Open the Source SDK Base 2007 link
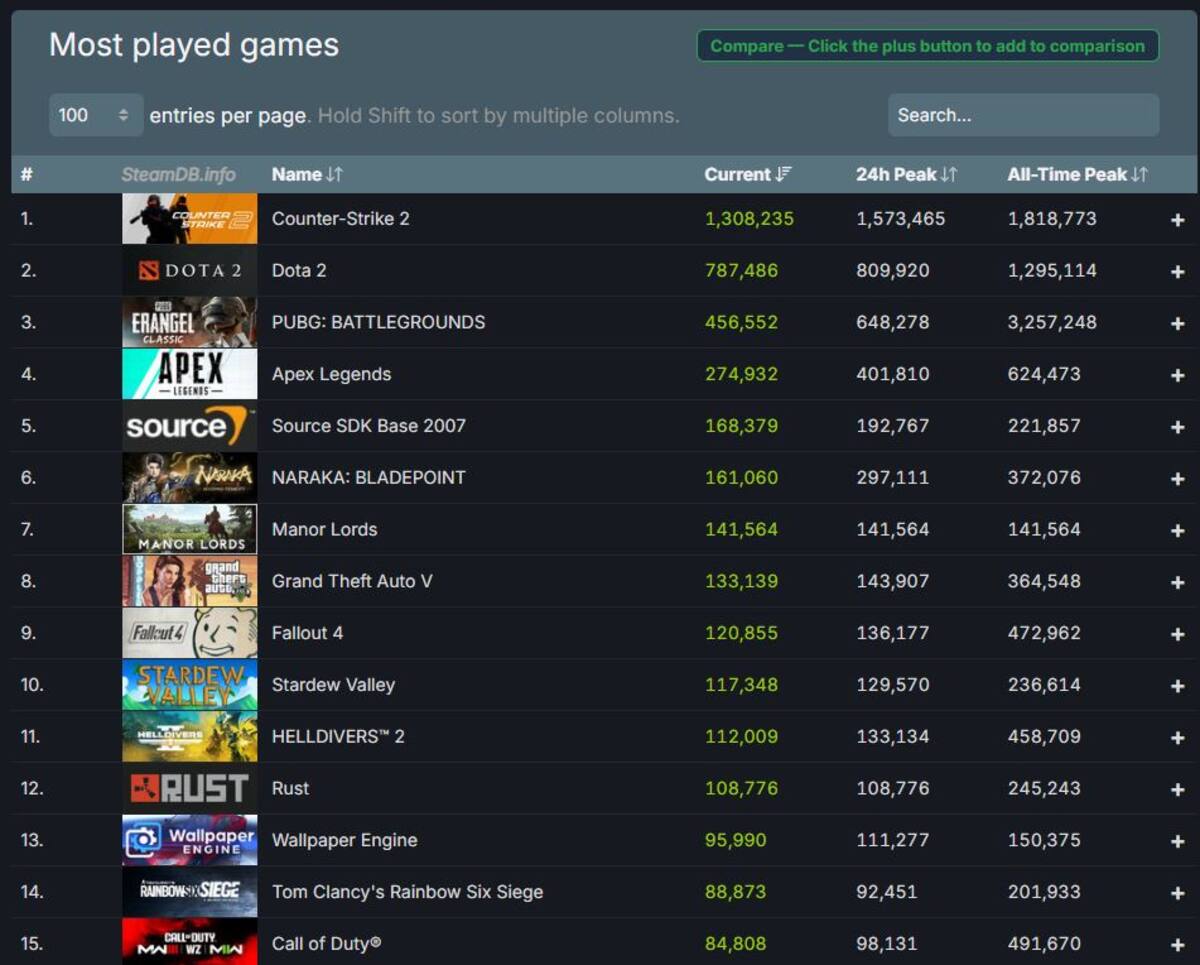1200x965 pixels. click(x=369, y=426)
